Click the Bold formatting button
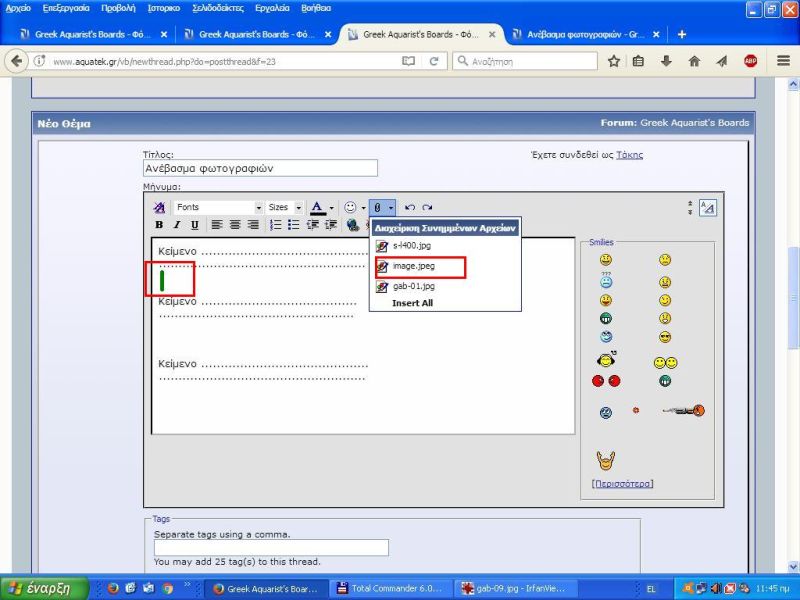 pyautogui.click(x=159, y=225)
